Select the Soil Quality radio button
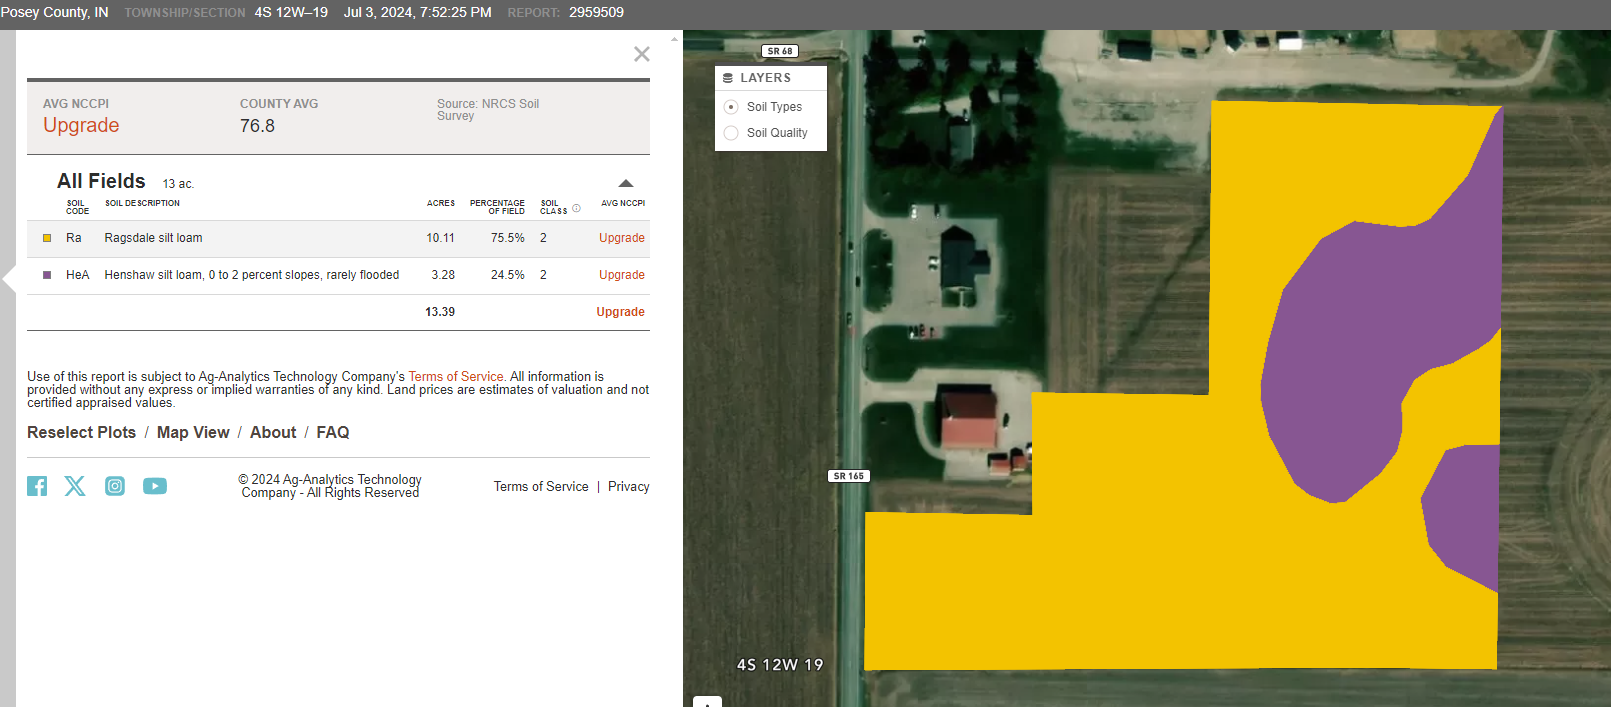This screenshot has width=1611, height=707. click(x=731, y=133)
